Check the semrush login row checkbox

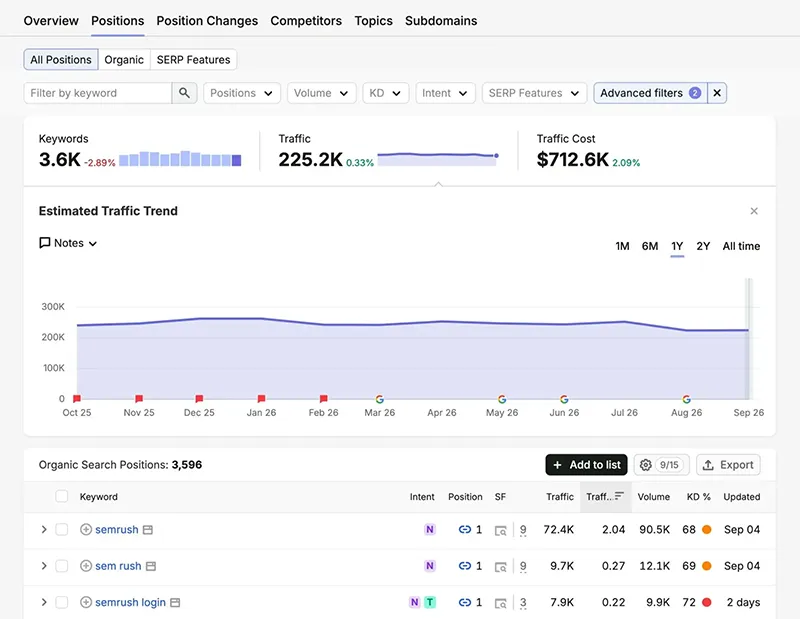tap(62, 602)
